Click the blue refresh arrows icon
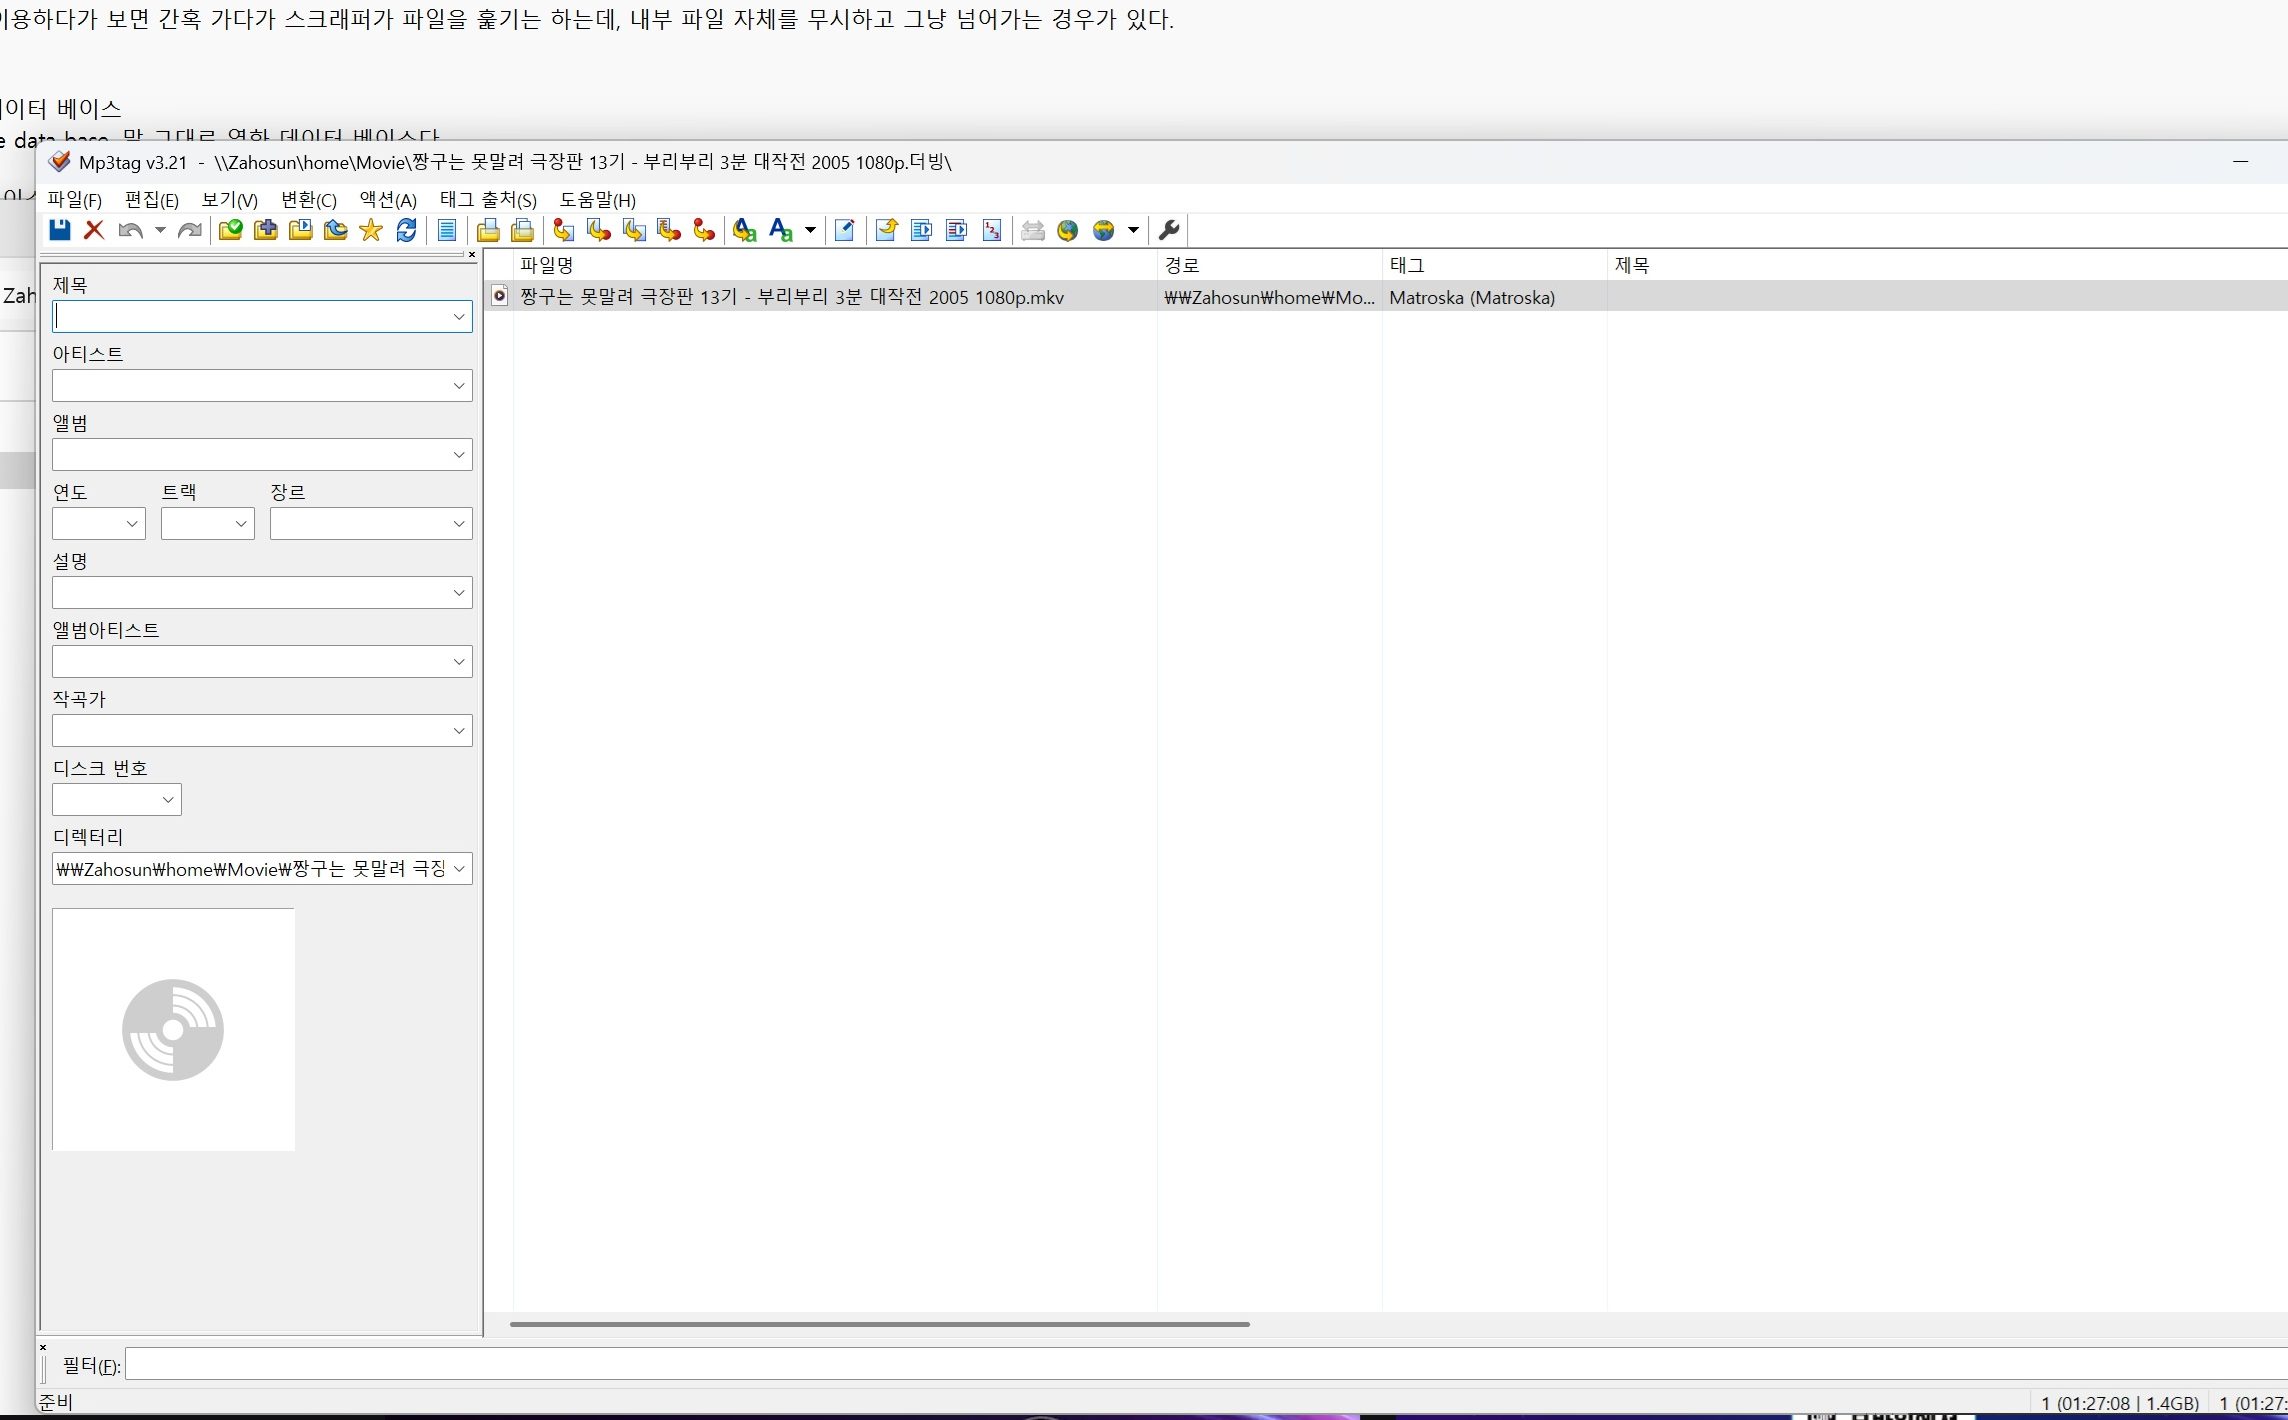This screenshot has width=2288, height=1420. [x=406, y=230]
